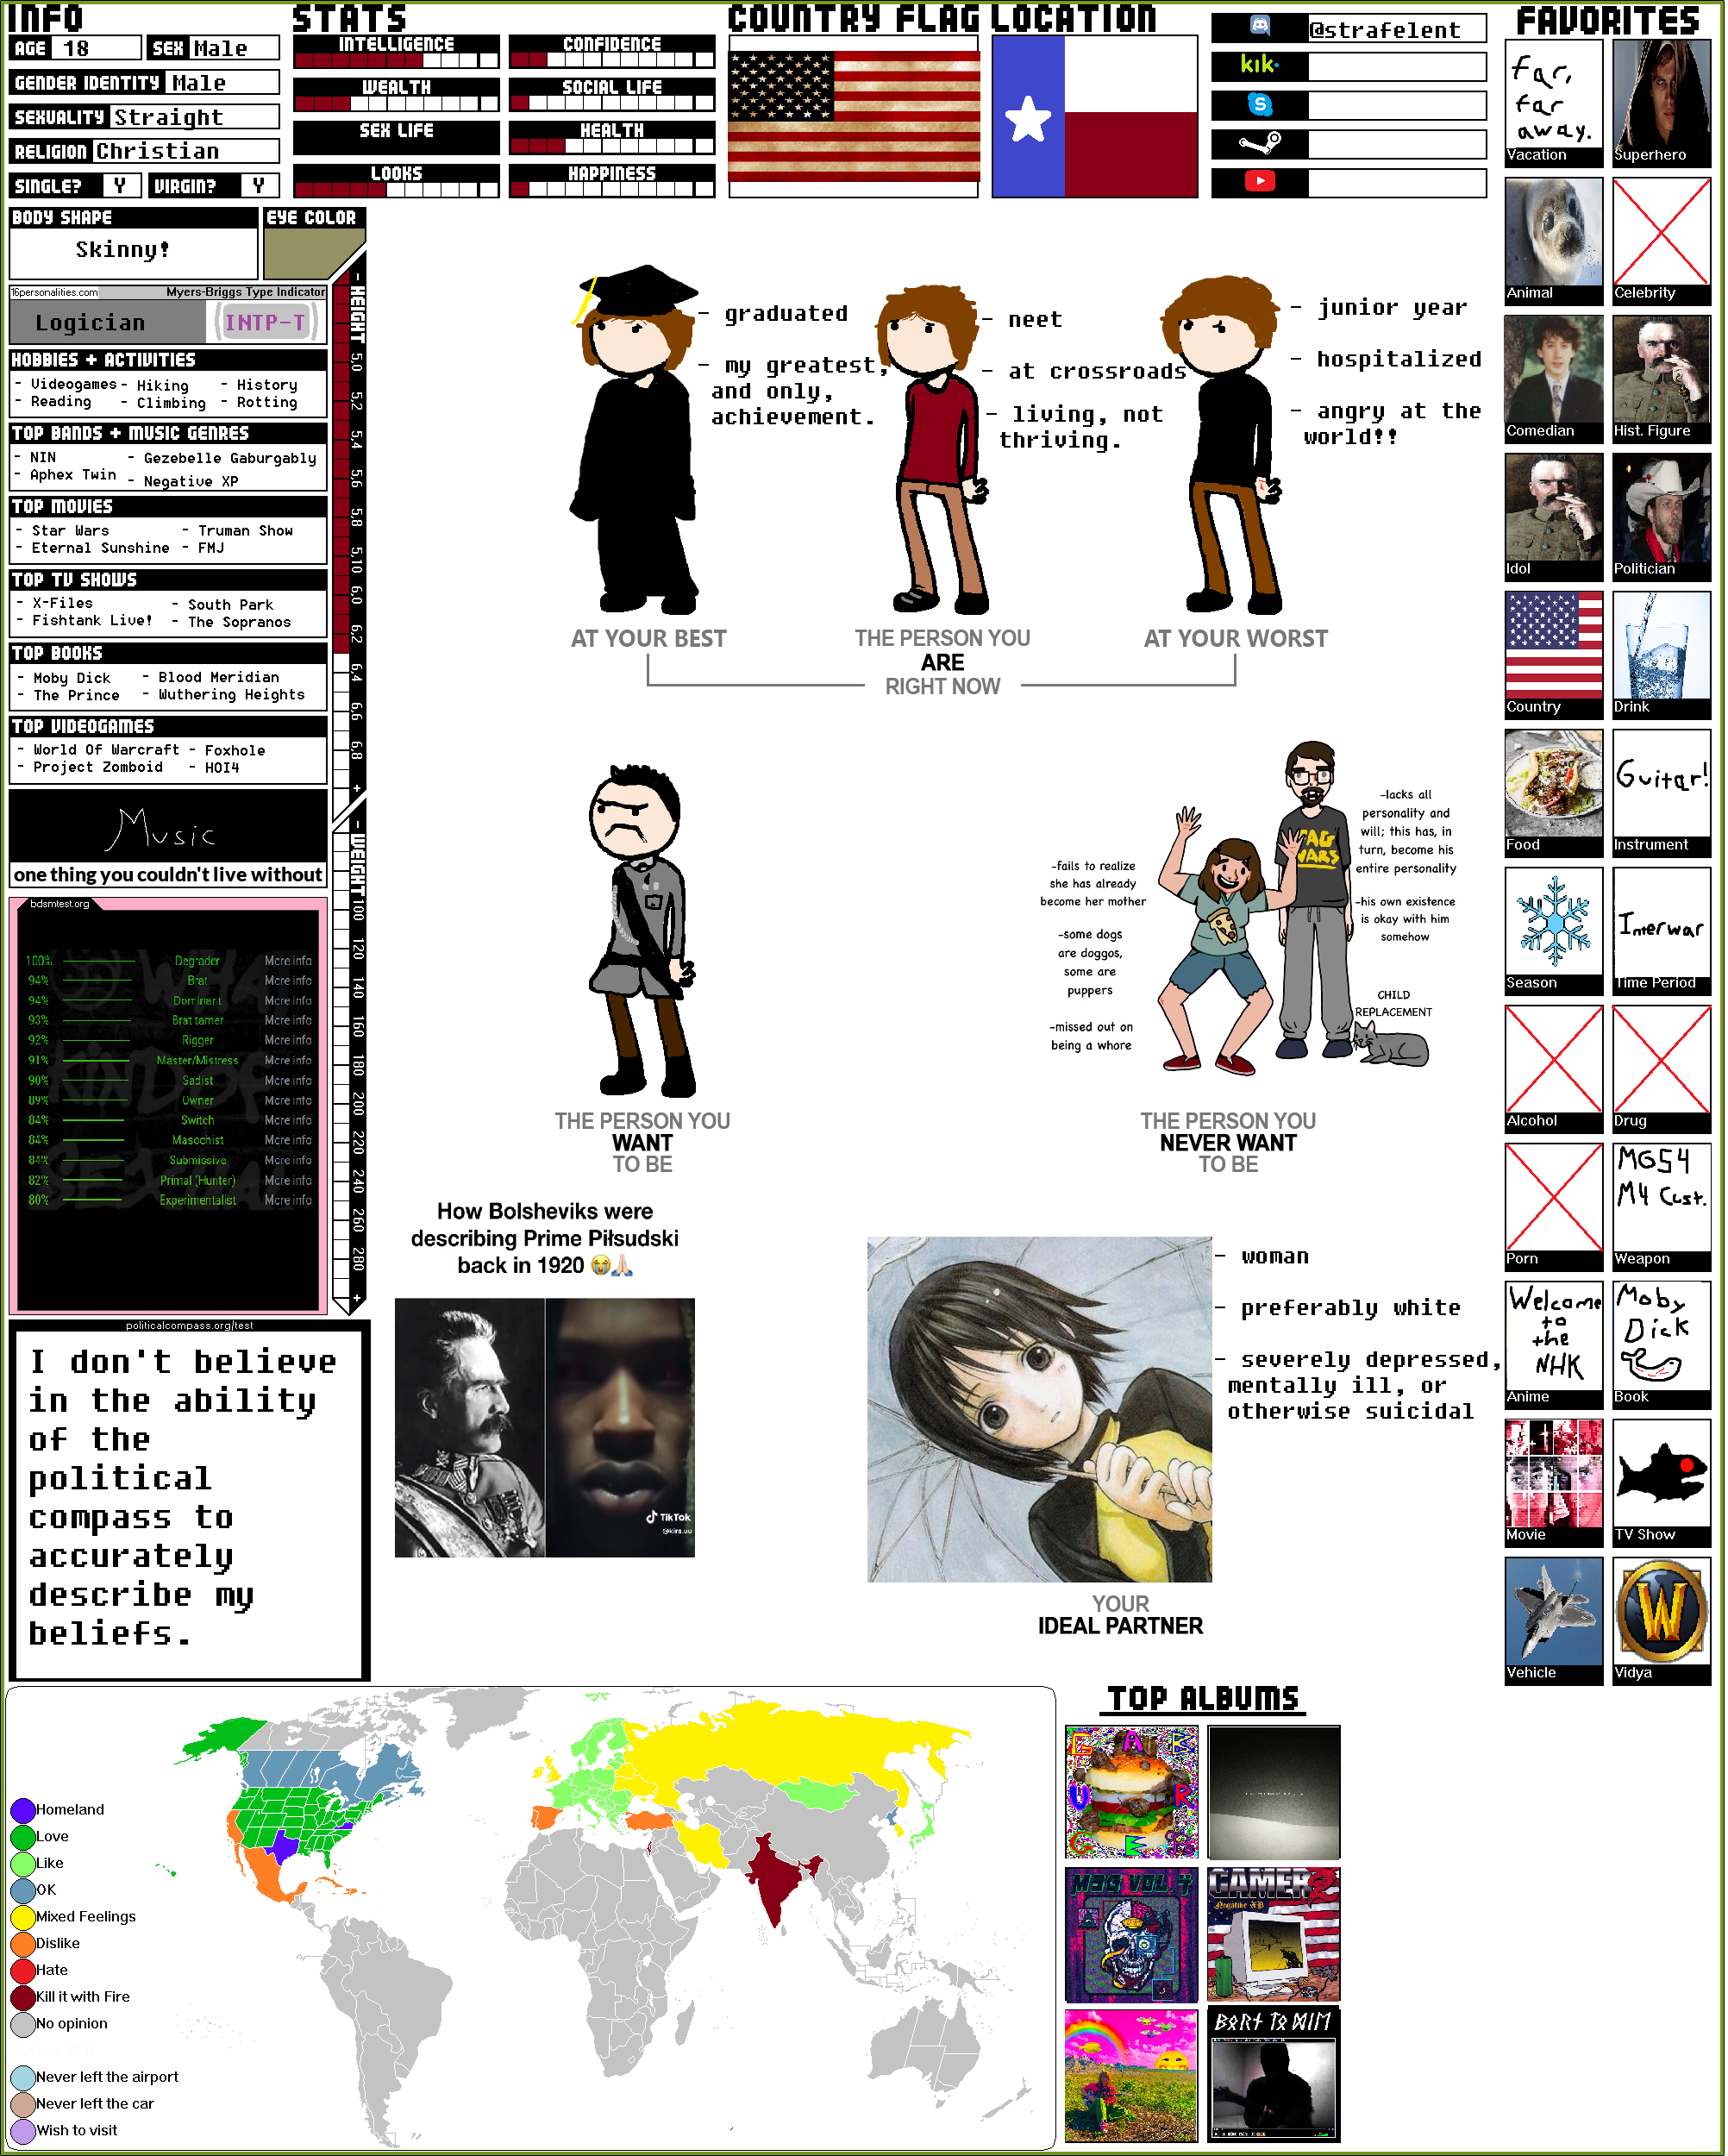Click the Skype icon

coord(1260,105)
